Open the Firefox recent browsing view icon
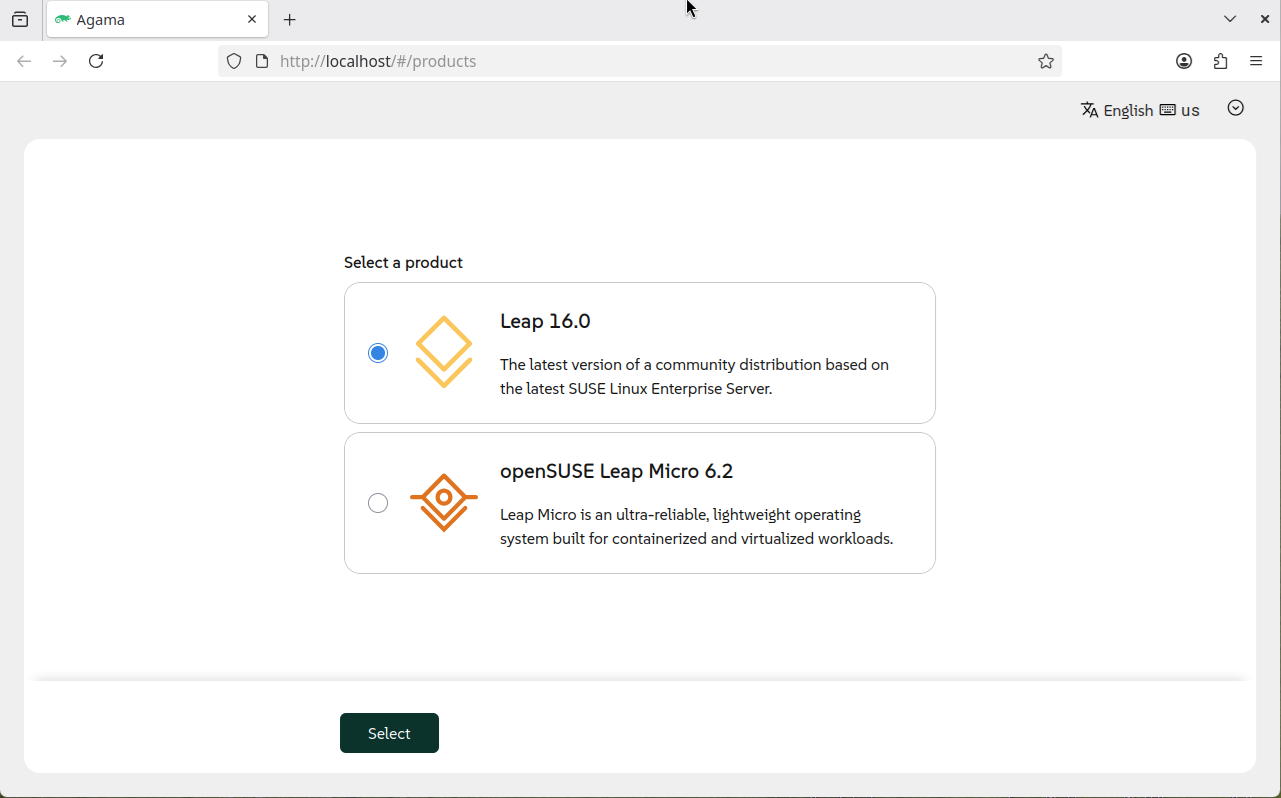 coord(20,19)
